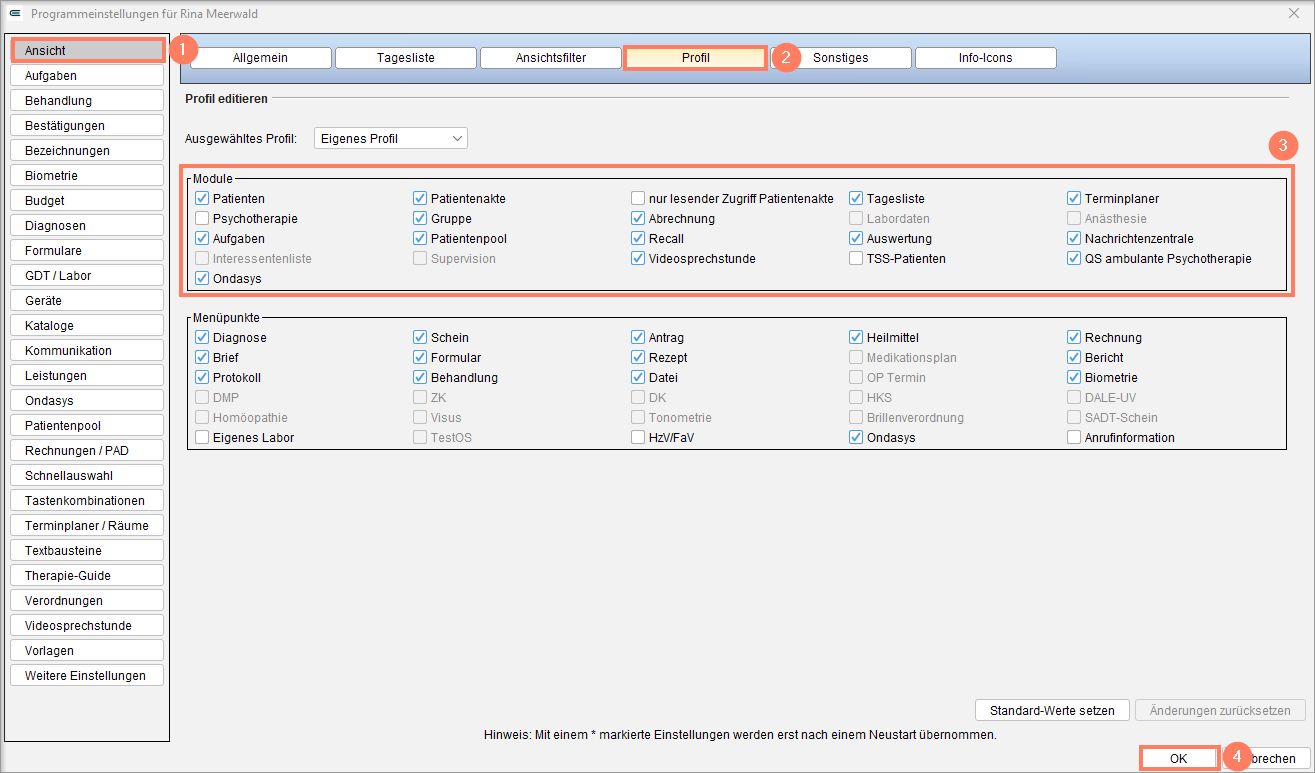Uncheck the Biometrie menu item checkbox
The height and width of the screenshot is (773, 1315).
[1074, 378]
